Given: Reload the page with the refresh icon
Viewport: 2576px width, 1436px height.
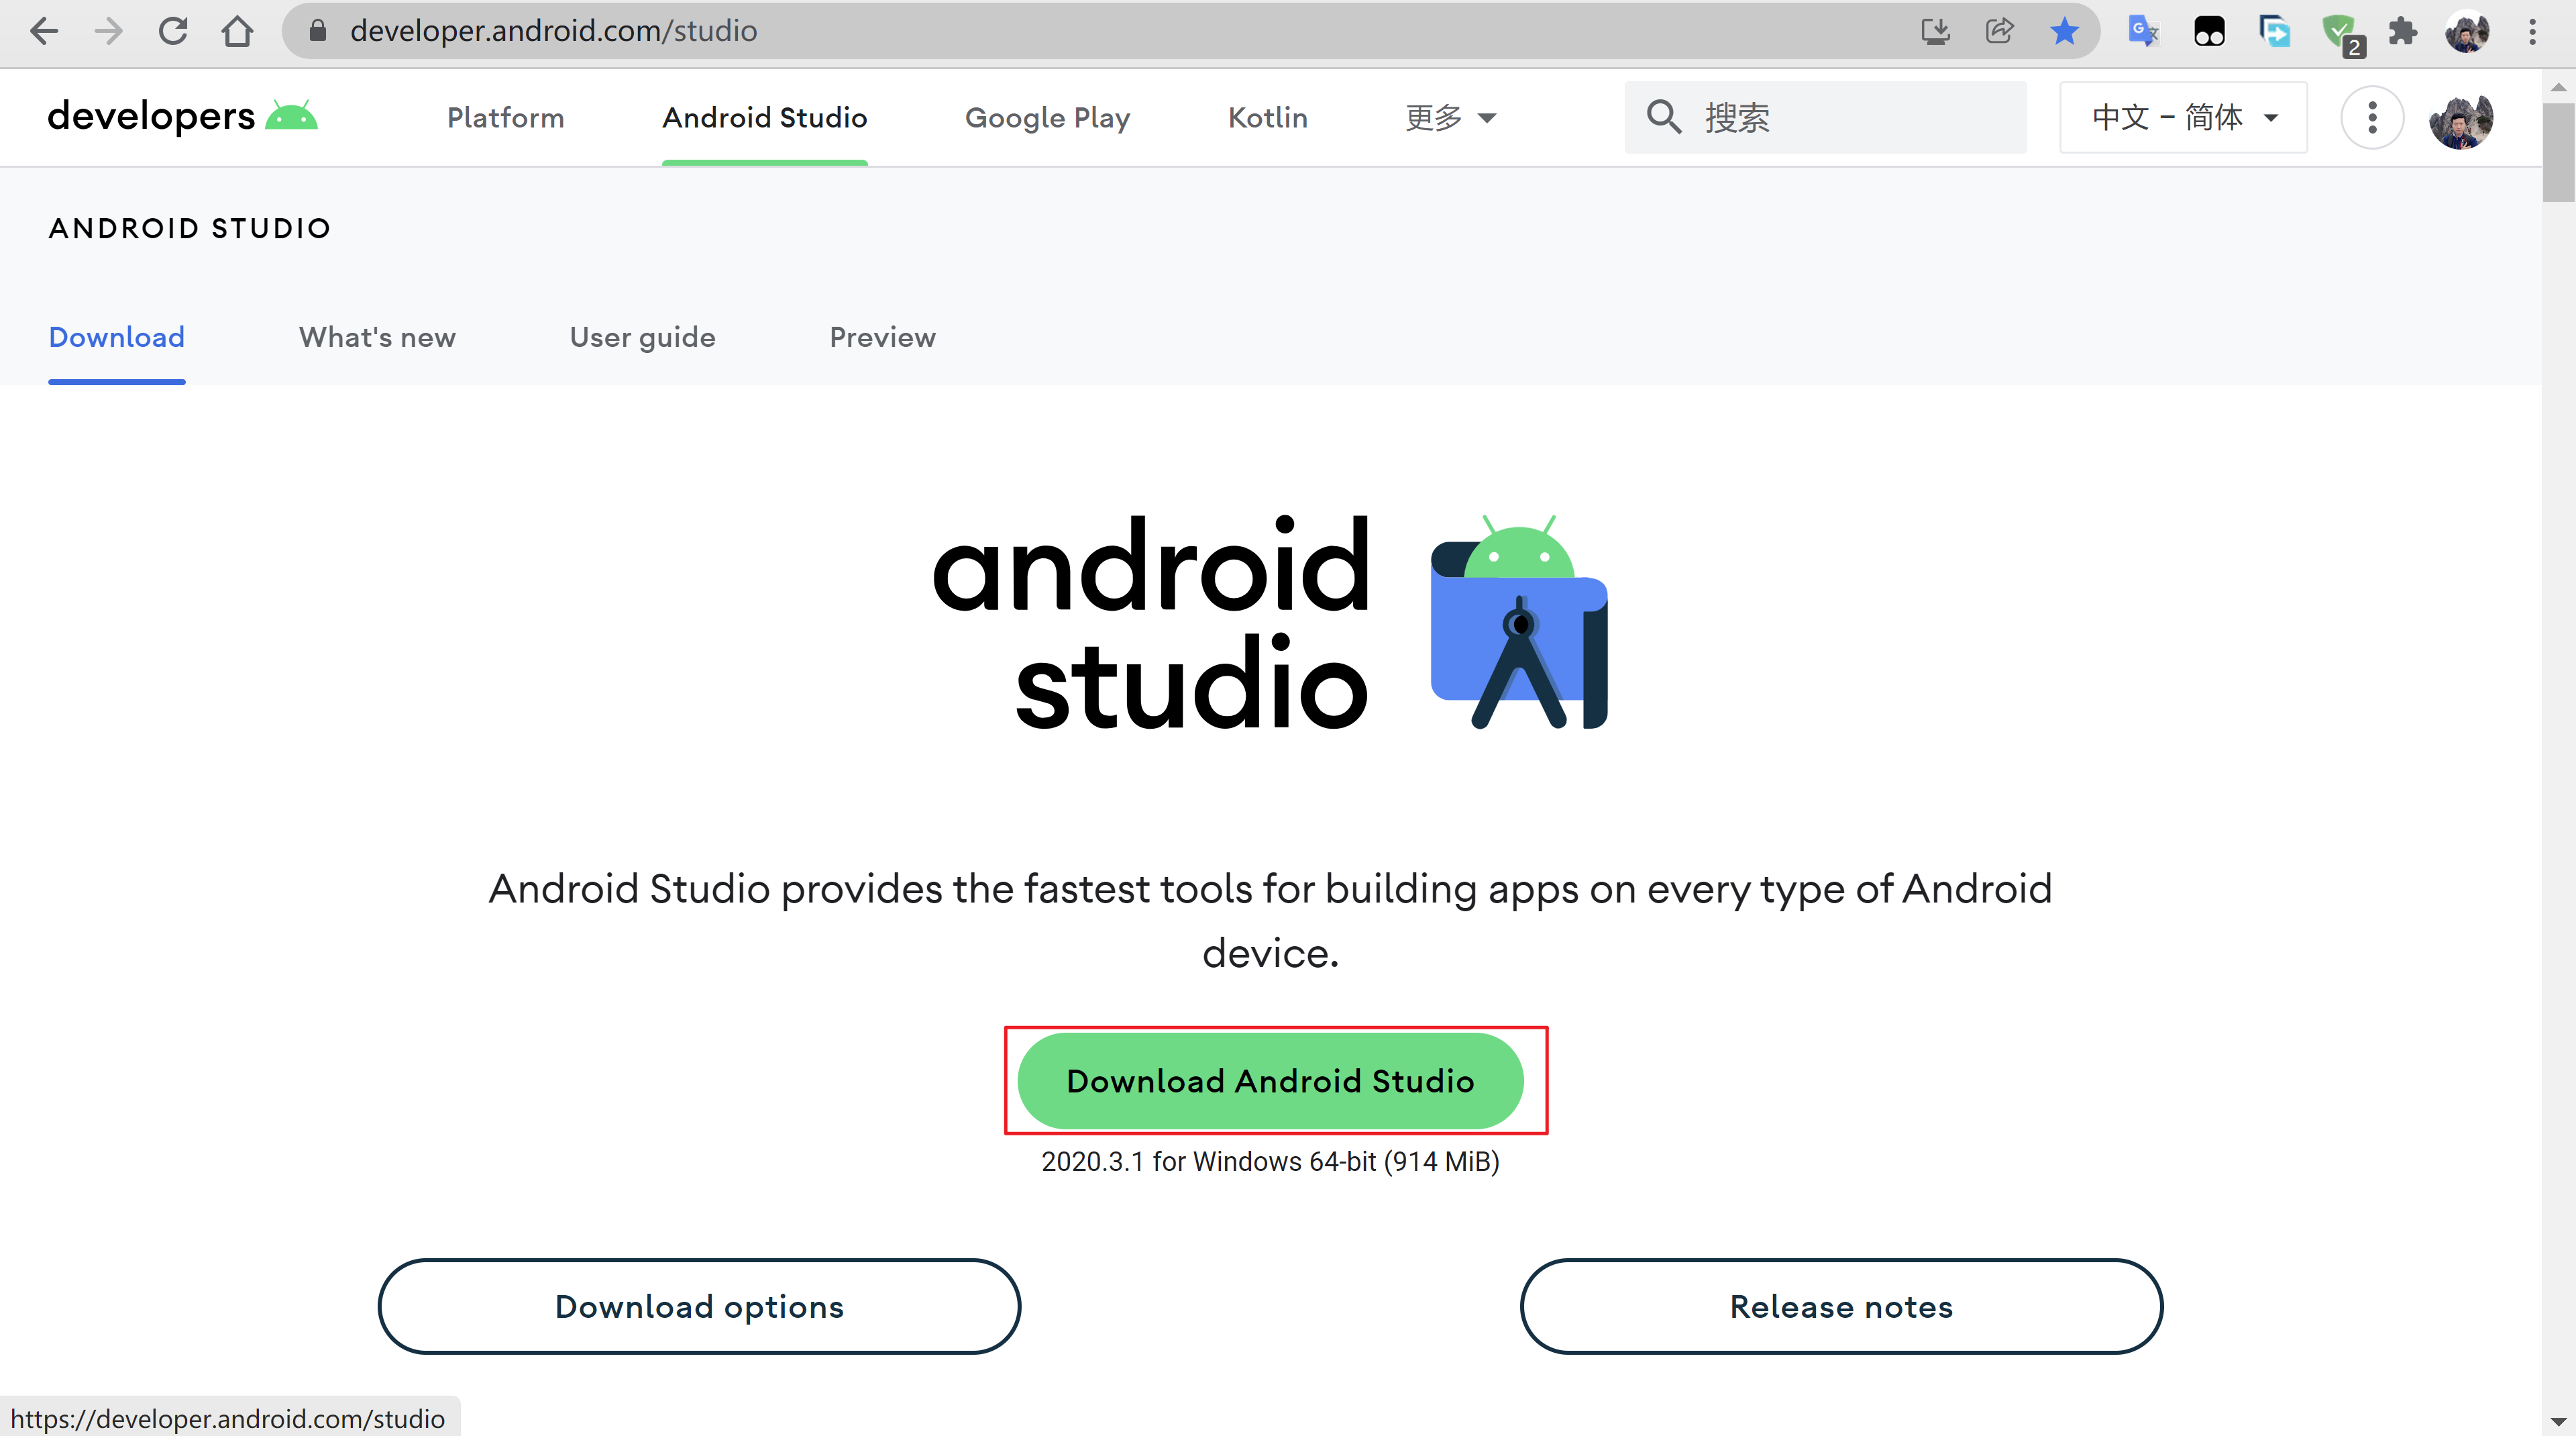Looking at the screenshot, I should tap(172, 31).
